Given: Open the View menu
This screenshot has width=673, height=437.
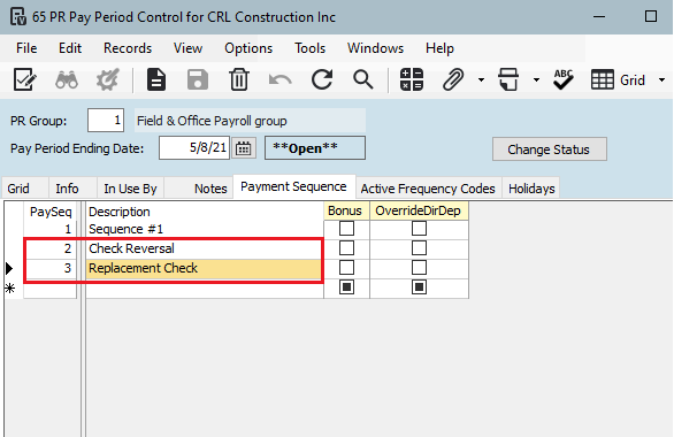Looking at the screenshot, I should click(x=188, y=48).
